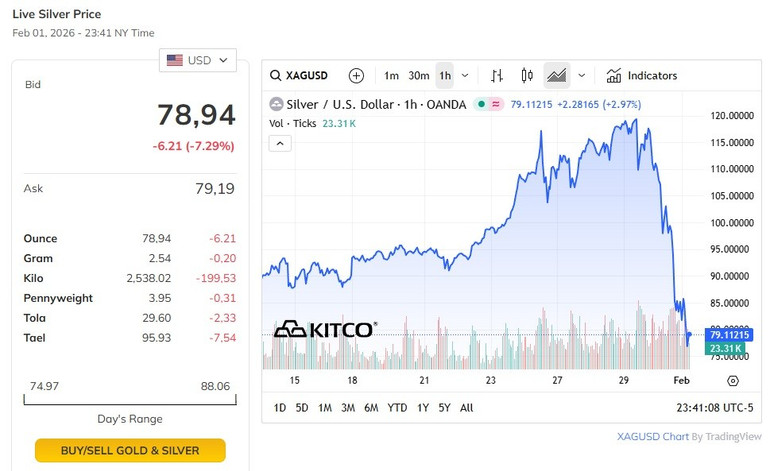Select the area chart style icon
Screen dimensions: 770x471
pos(557,76)
